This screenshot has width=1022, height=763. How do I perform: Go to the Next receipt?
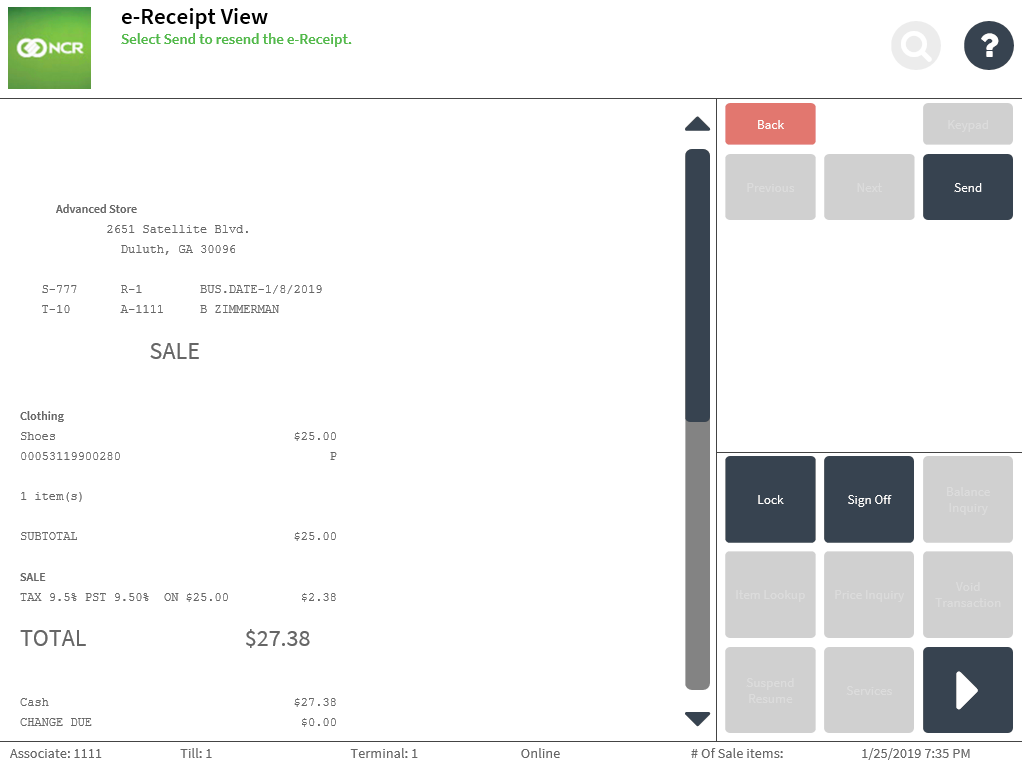tap(869, 187)
